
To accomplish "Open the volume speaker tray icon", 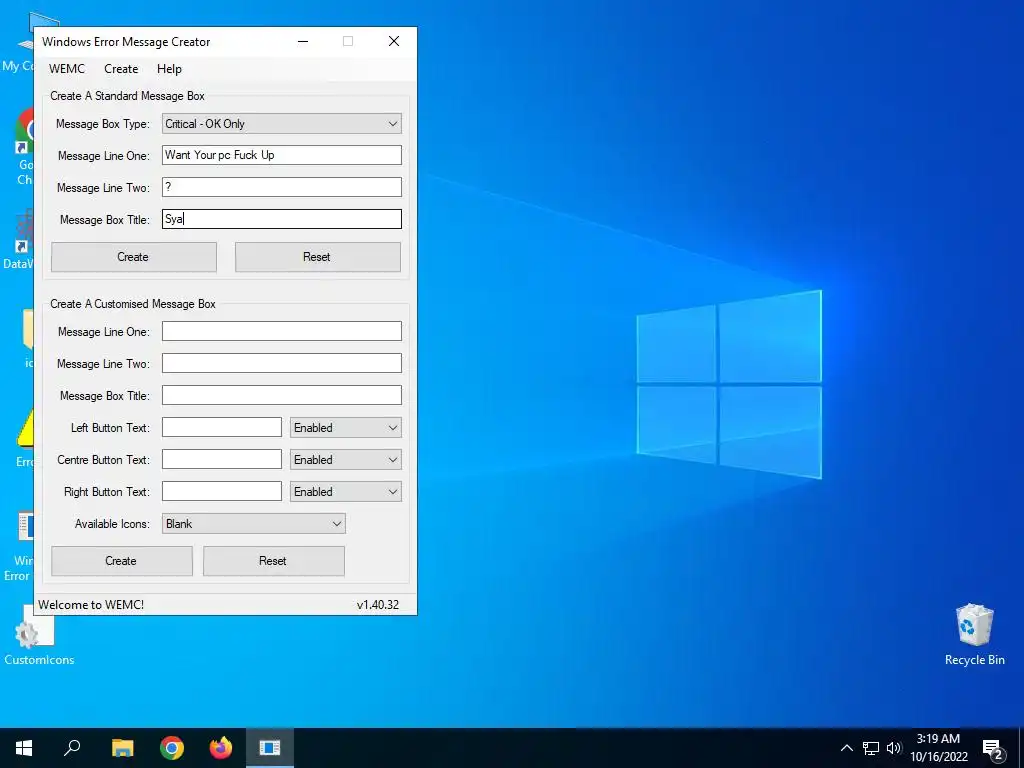I will (x=894, y=748).
